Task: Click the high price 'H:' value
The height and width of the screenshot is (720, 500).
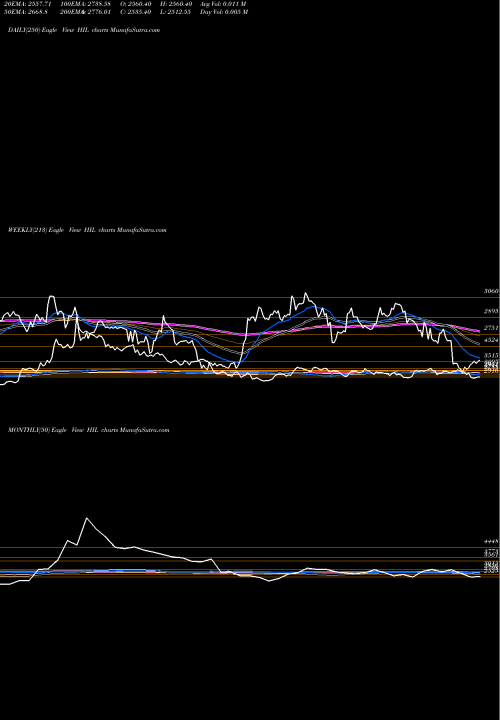Action: (x=176, y=4)
